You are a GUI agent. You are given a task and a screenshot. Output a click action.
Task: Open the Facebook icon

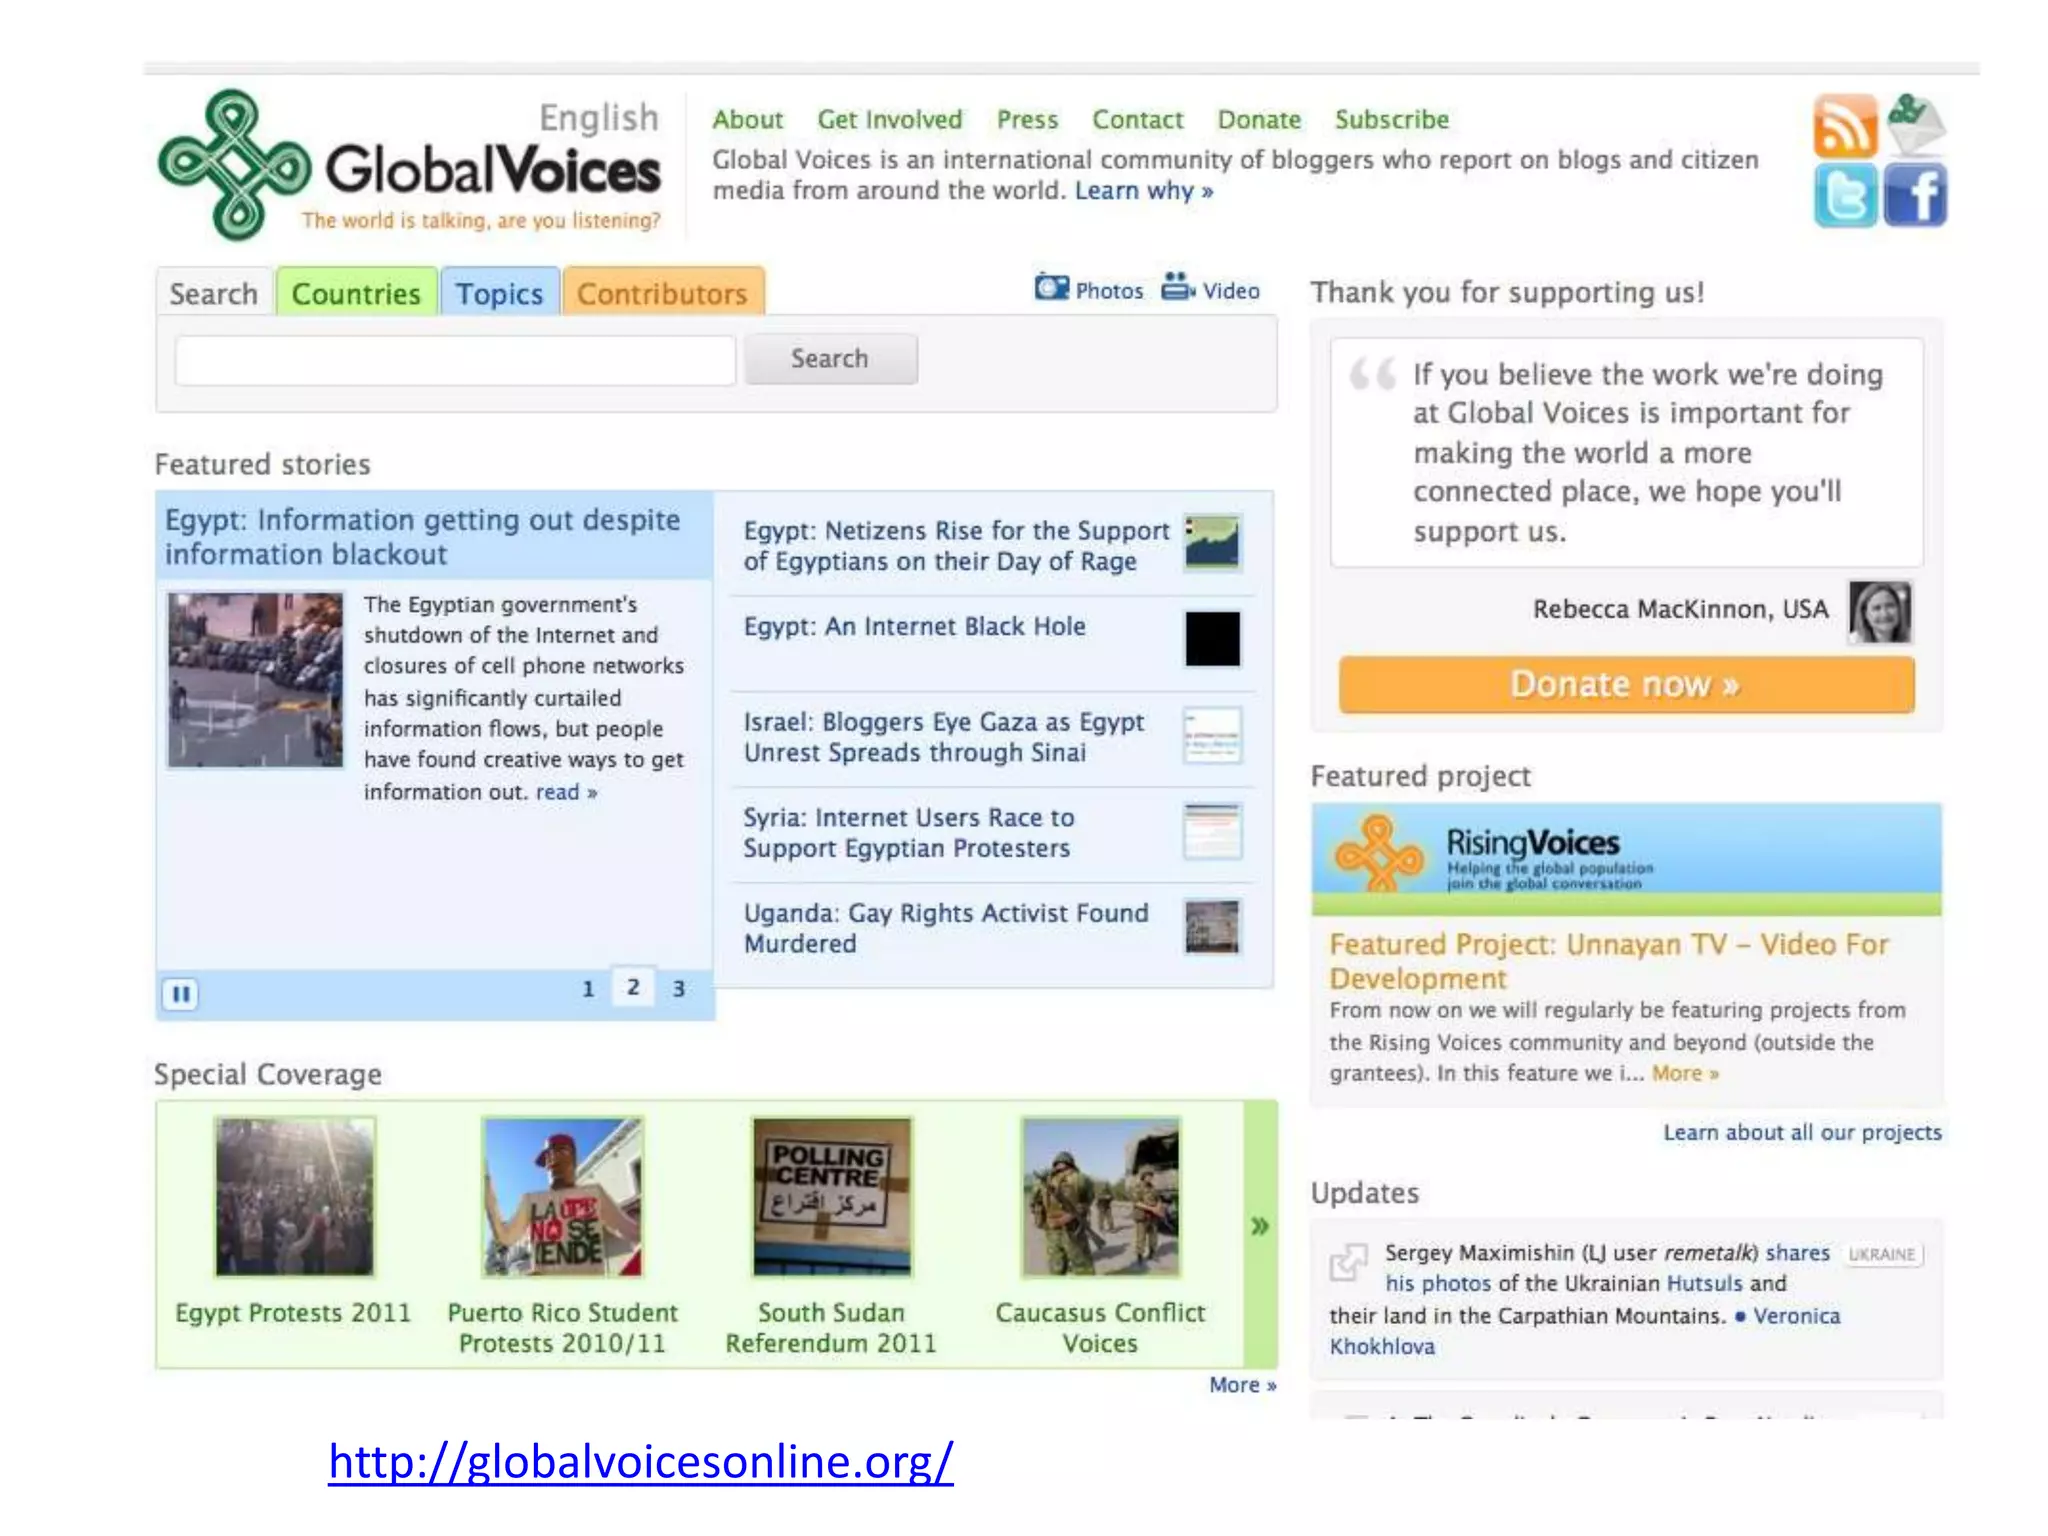pyautogui.click(x=1915, y=195)
